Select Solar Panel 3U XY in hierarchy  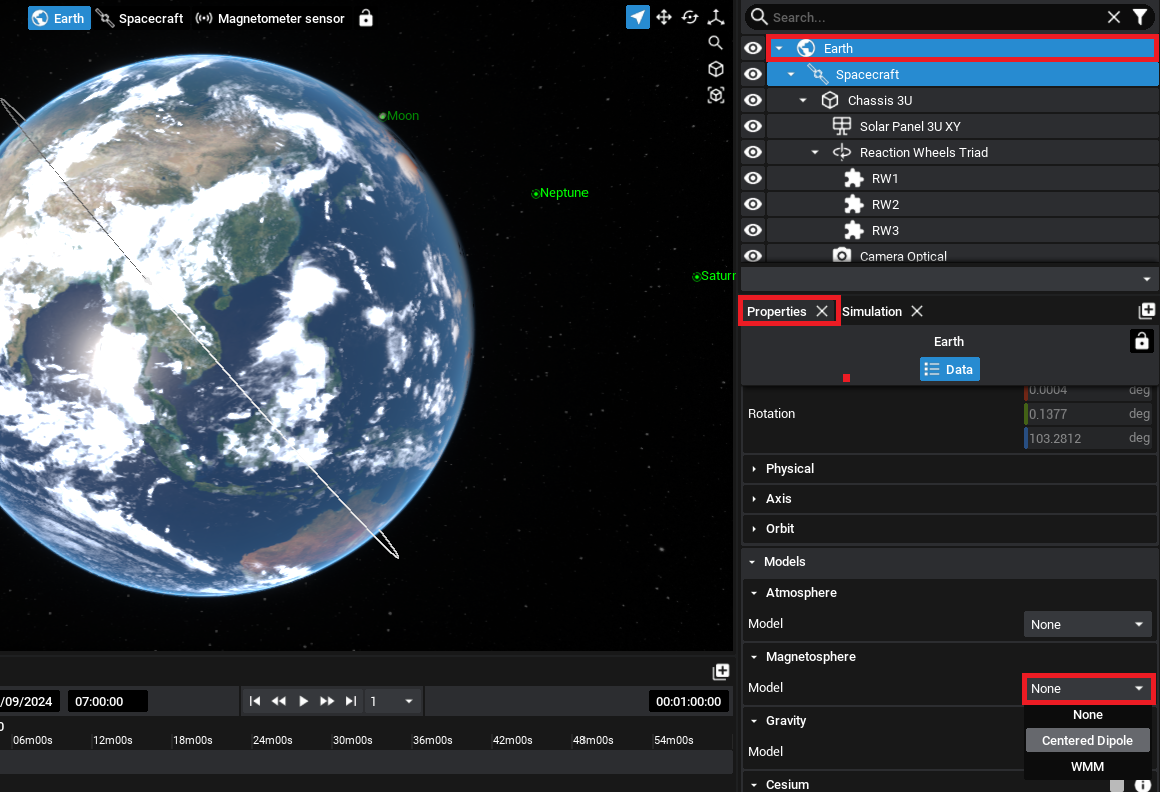(909, 126)
